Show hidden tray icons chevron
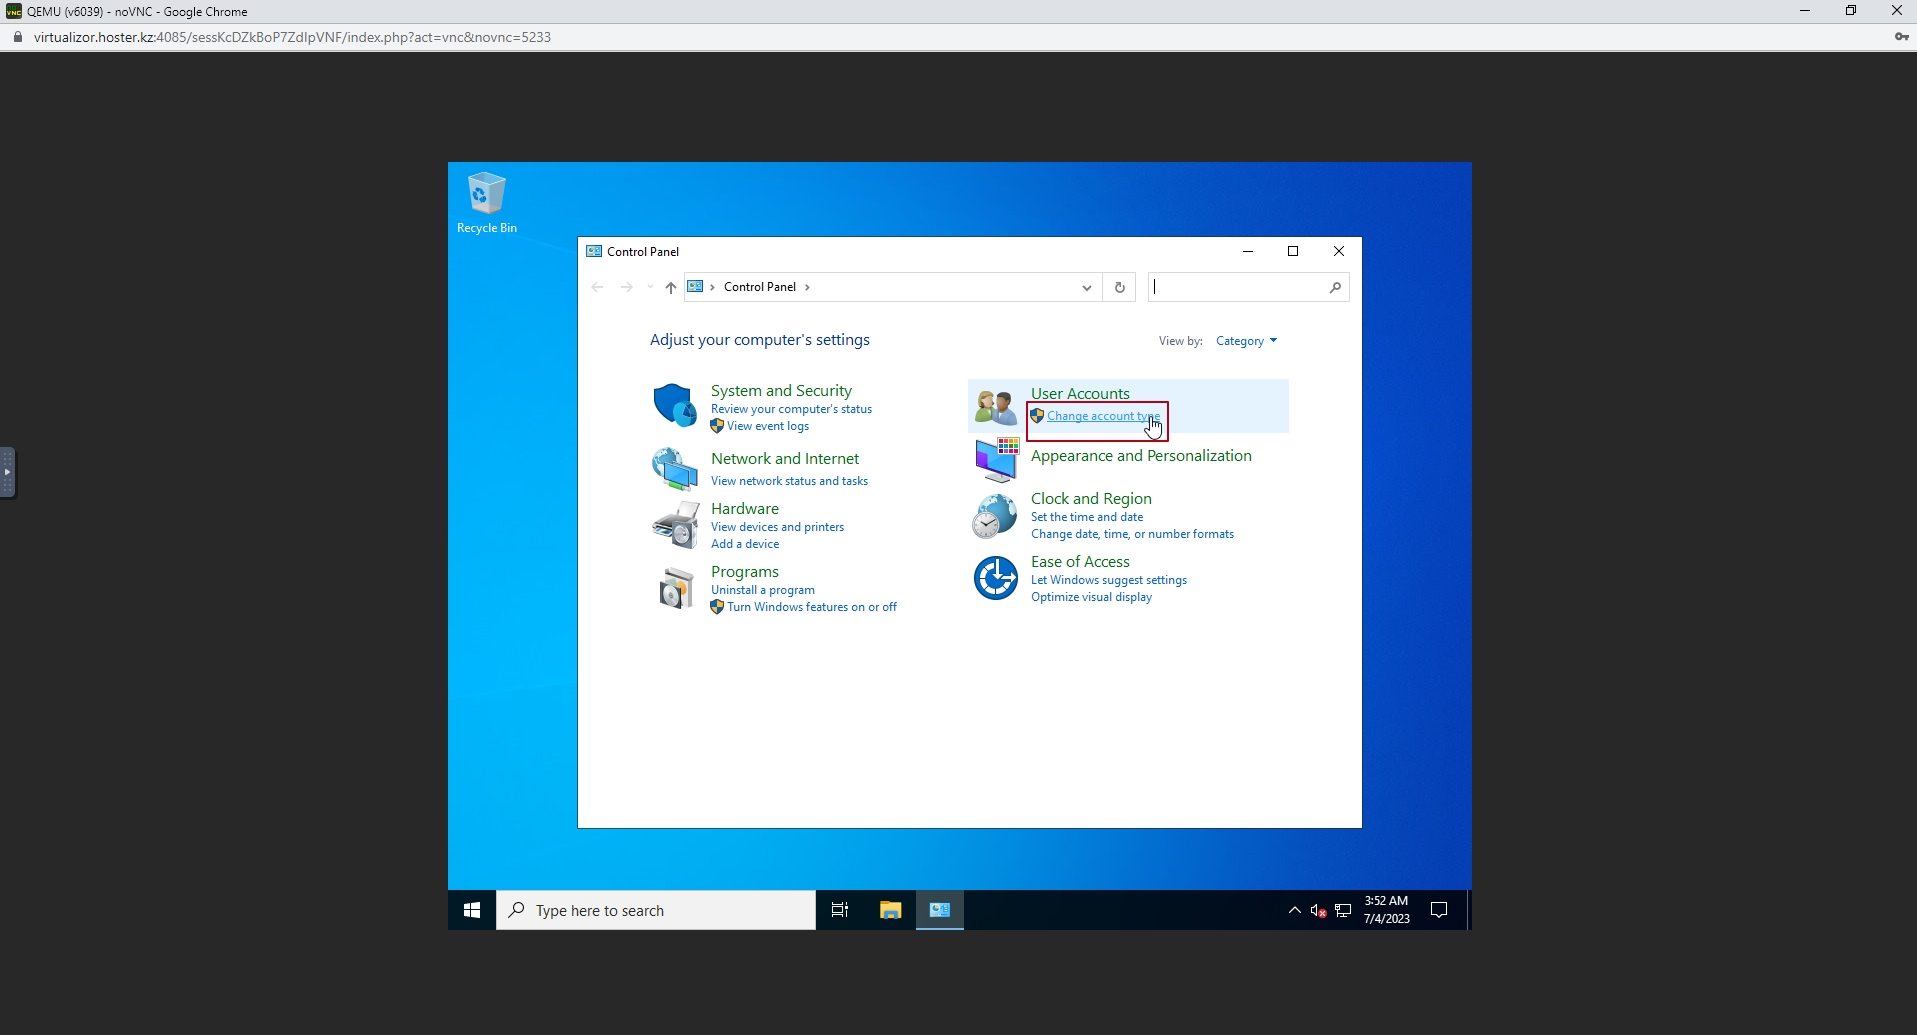1917x1035 pixels. pos(1294,910)
